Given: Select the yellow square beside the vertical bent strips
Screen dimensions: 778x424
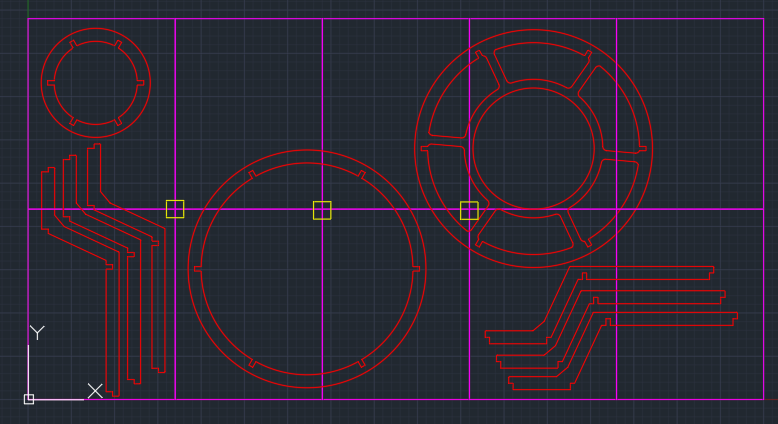Looking at the screenshot, I should [x=175, y=209].
